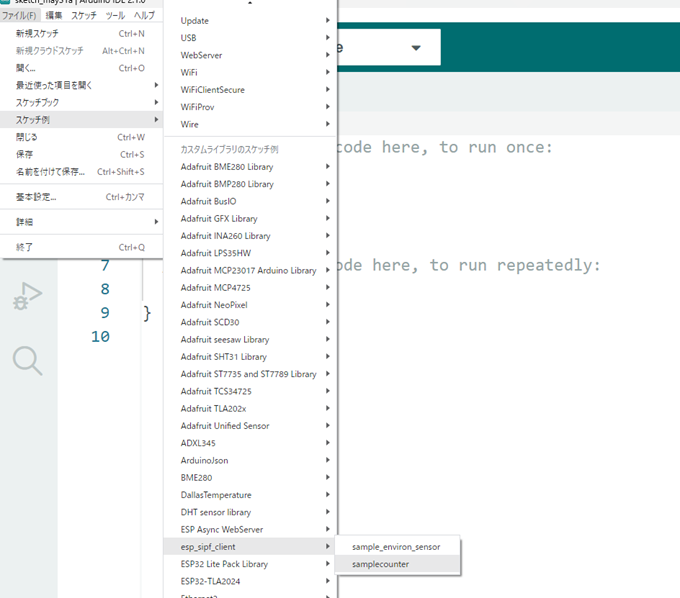Open samplecounter example sketch
The height and width of the screenshot is (598, 680).
click(397, 564)
